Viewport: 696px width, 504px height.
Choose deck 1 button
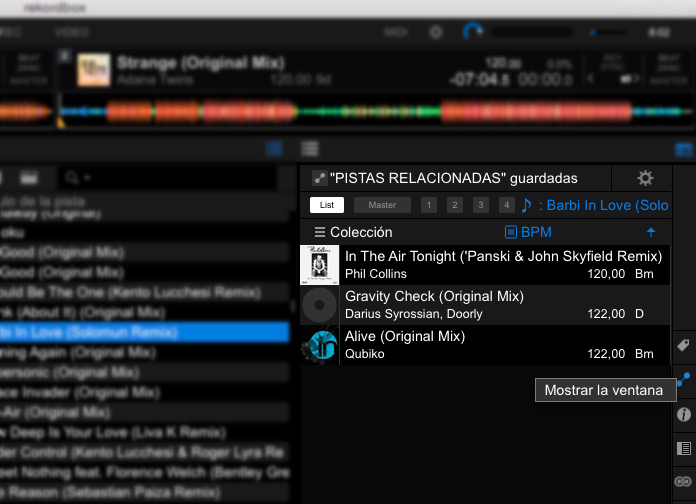(429, 205)
